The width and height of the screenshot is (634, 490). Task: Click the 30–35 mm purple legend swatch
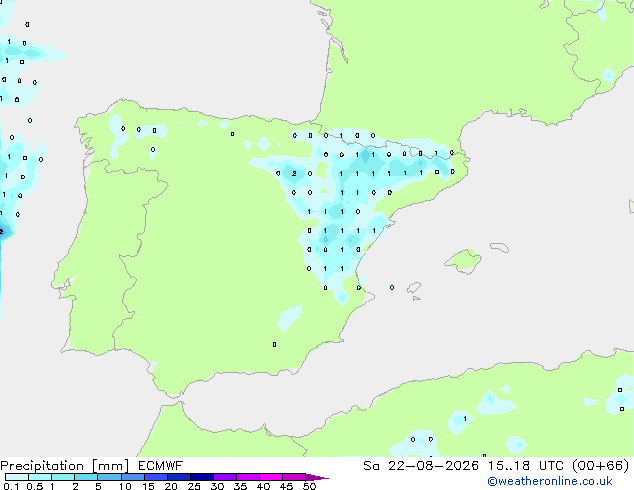pos(225,477)
